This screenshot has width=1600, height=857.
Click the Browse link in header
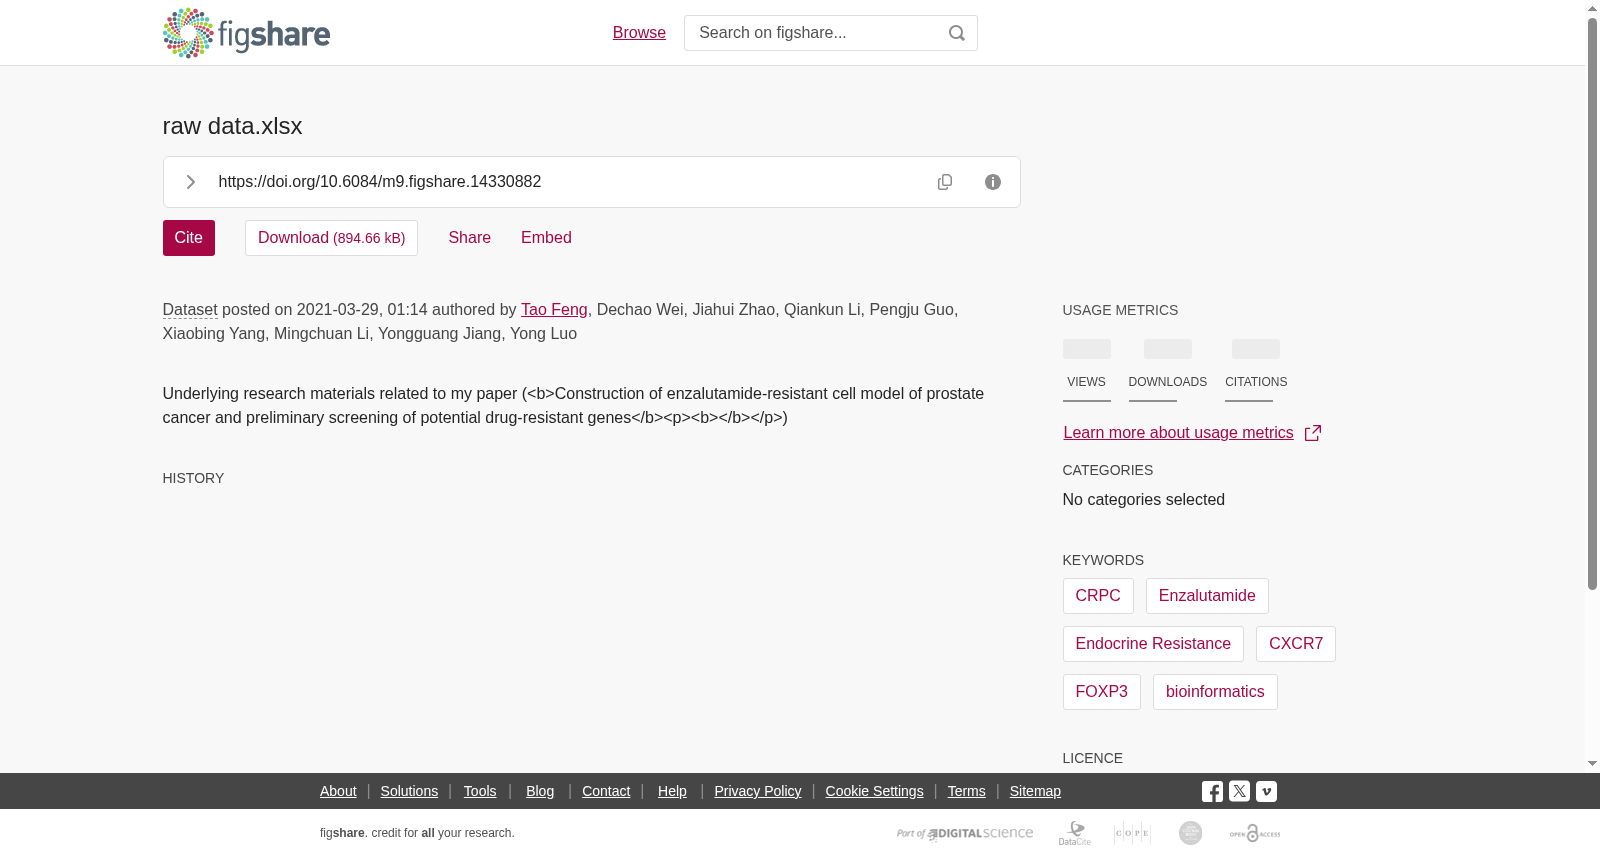coord(639,33)
